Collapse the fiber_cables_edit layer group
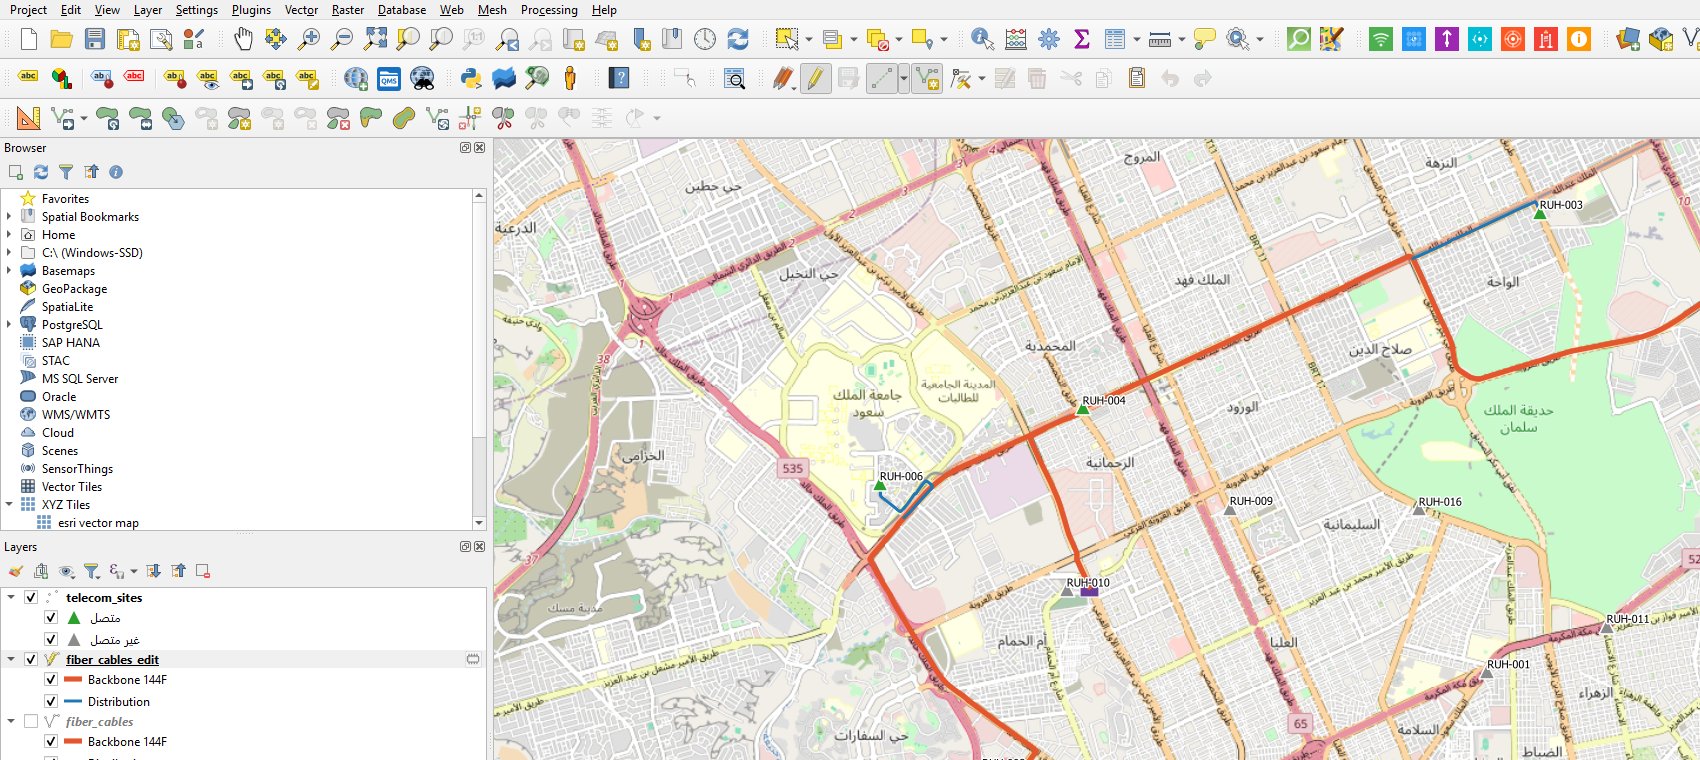Screen dimensions: 1700x760 [x=11, y=659]
